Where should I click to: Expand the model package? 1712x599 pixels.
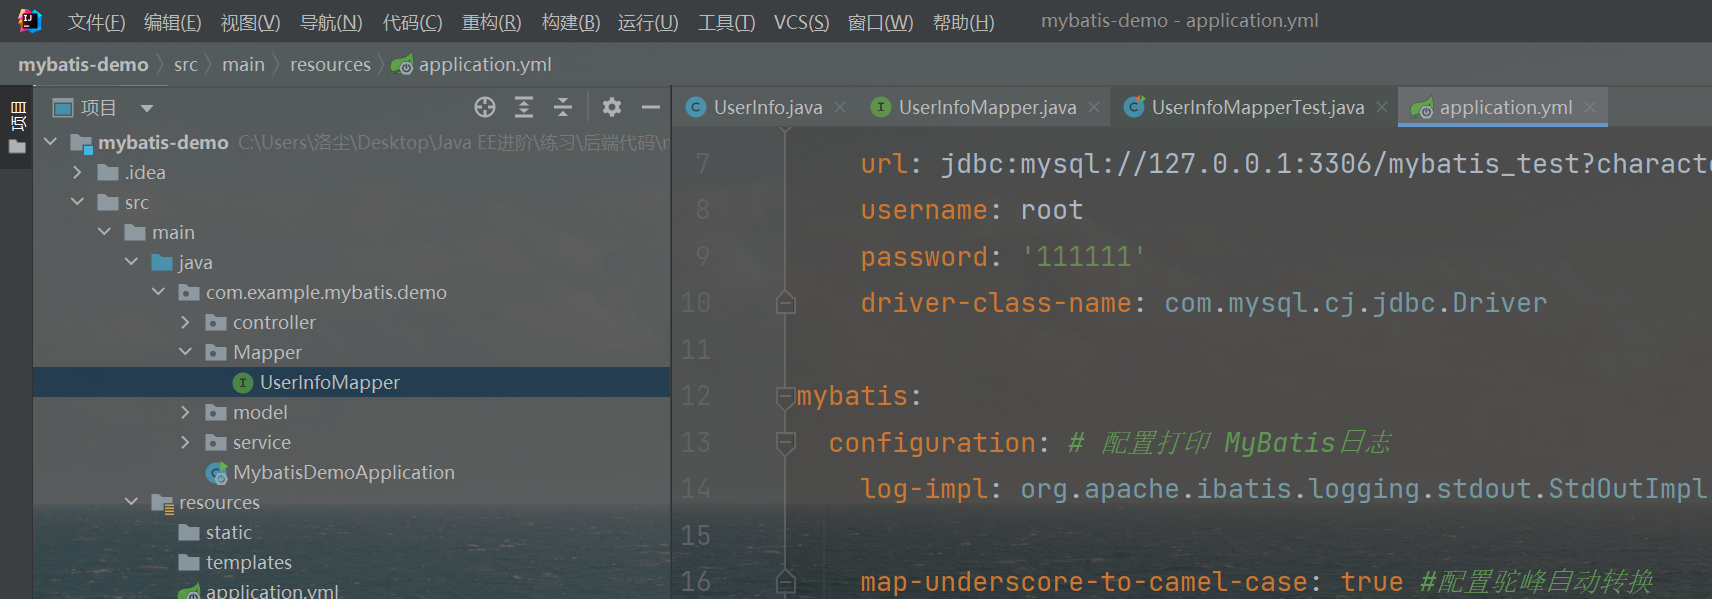tap(186, 412)
